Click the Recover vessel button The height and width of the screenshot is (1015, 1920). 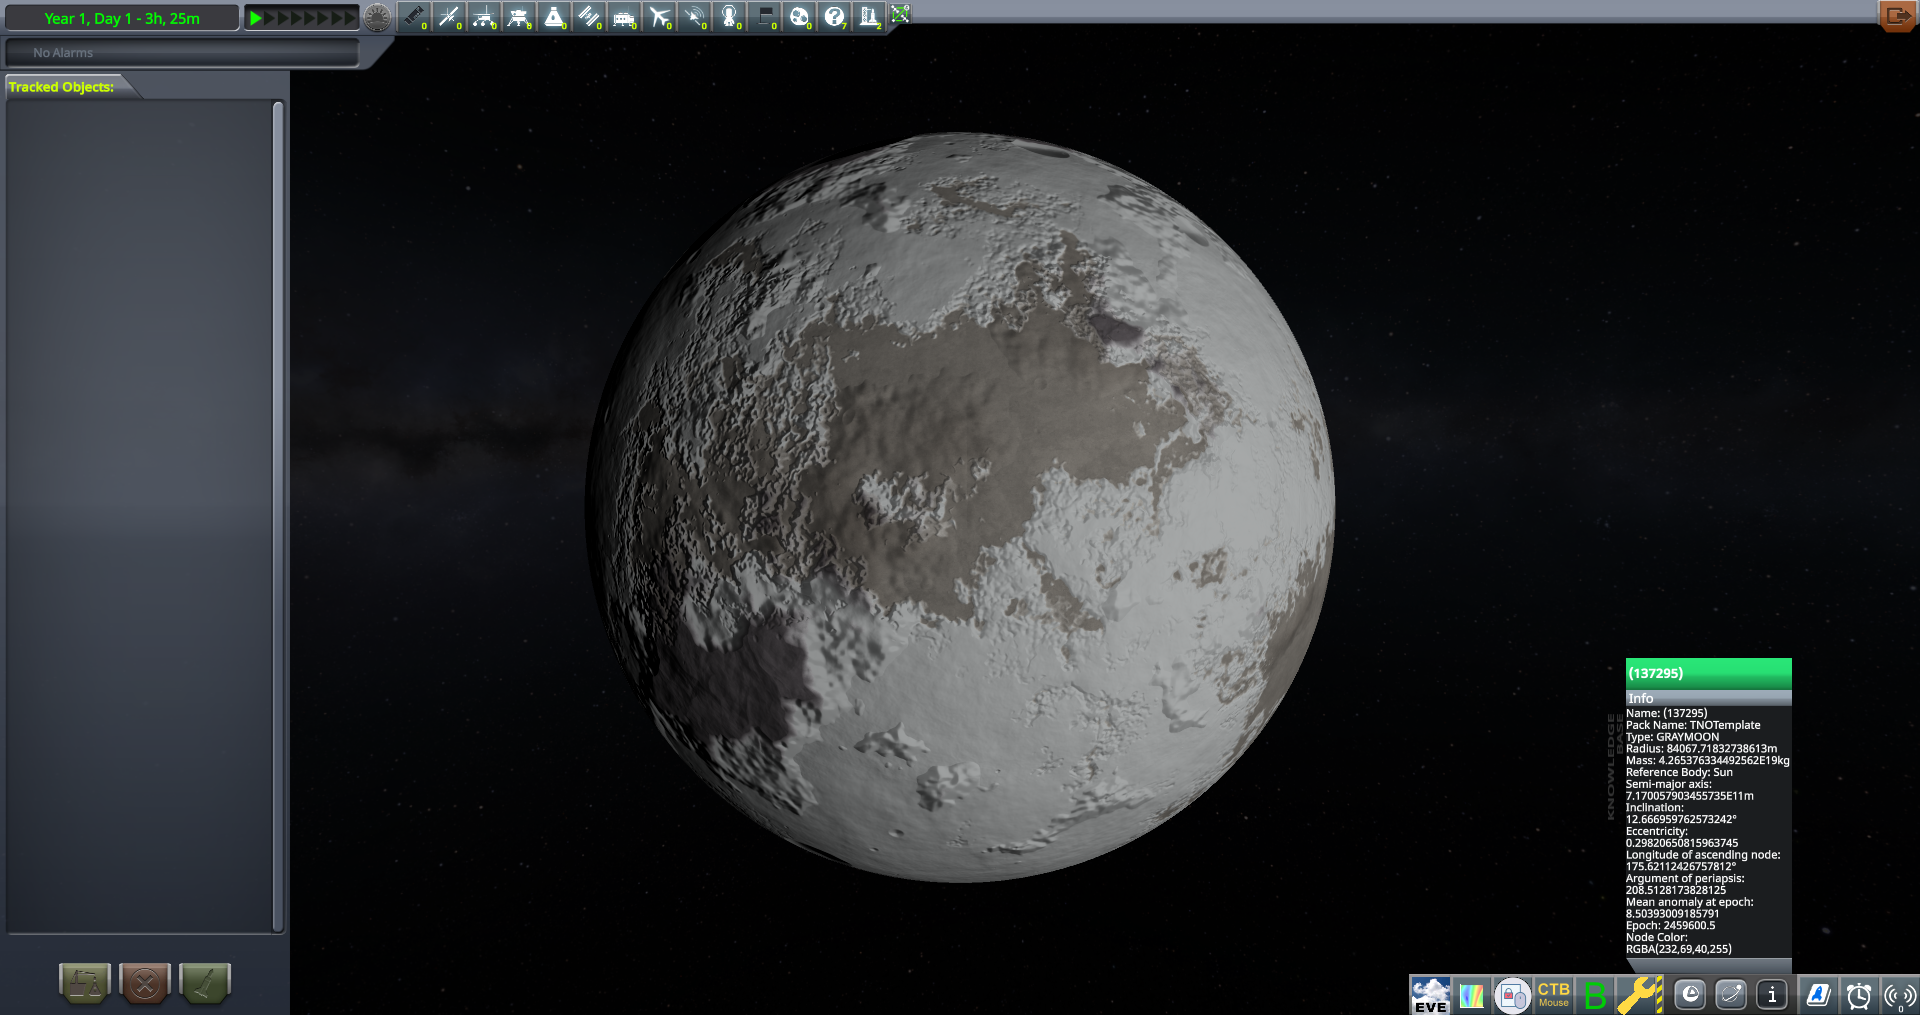(85, 983)
